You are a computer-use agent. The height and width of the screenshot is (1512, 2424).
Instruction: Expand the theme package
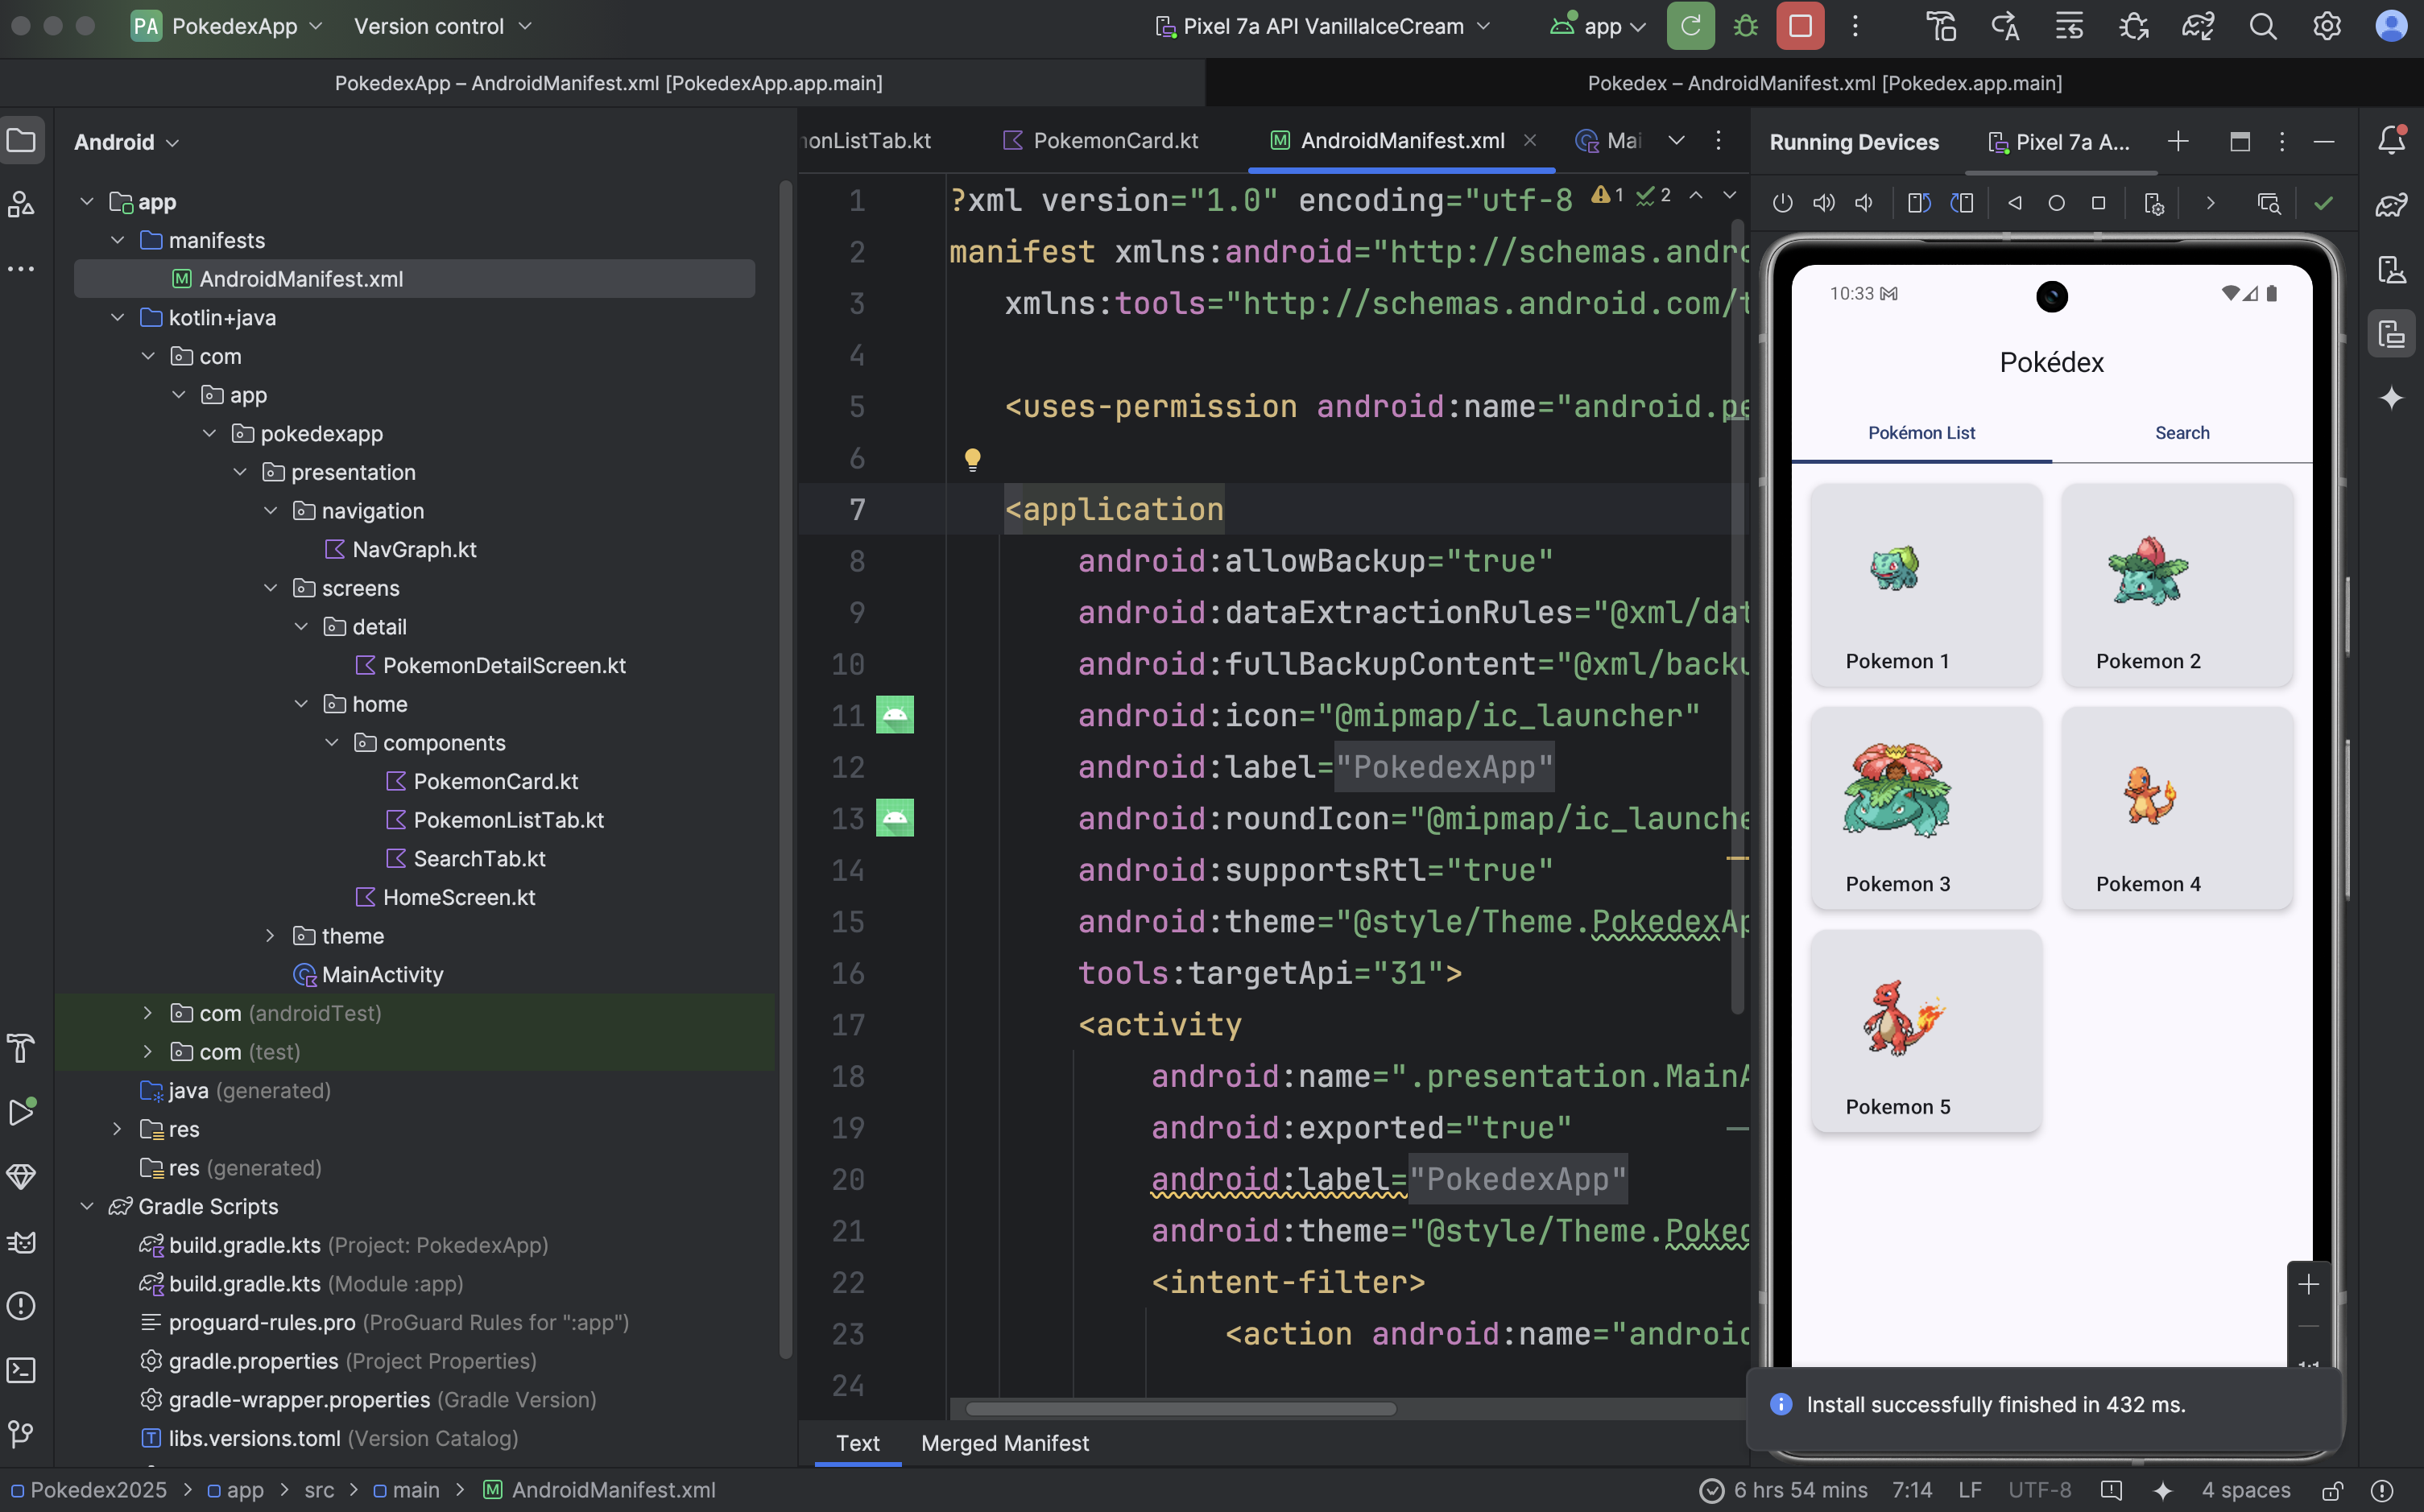point(270,936)
